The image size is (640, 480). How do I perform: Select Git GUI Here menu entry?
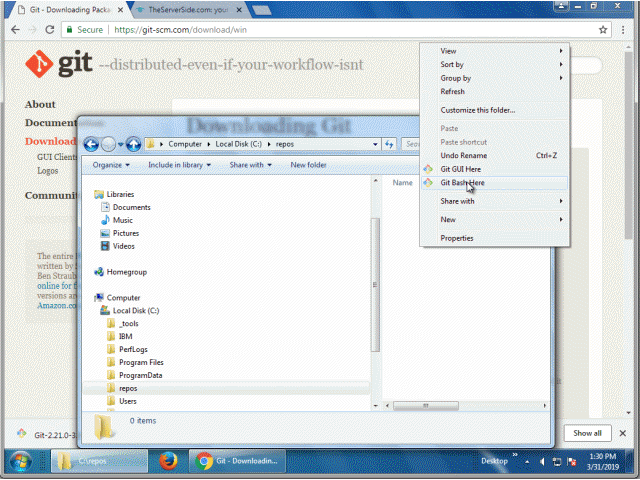tap(460, 169)
